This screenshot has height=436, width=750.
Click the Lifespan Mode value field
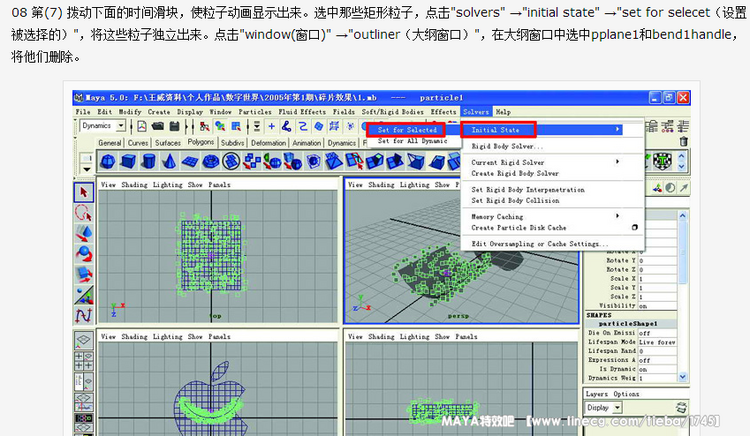click(657, 342)
